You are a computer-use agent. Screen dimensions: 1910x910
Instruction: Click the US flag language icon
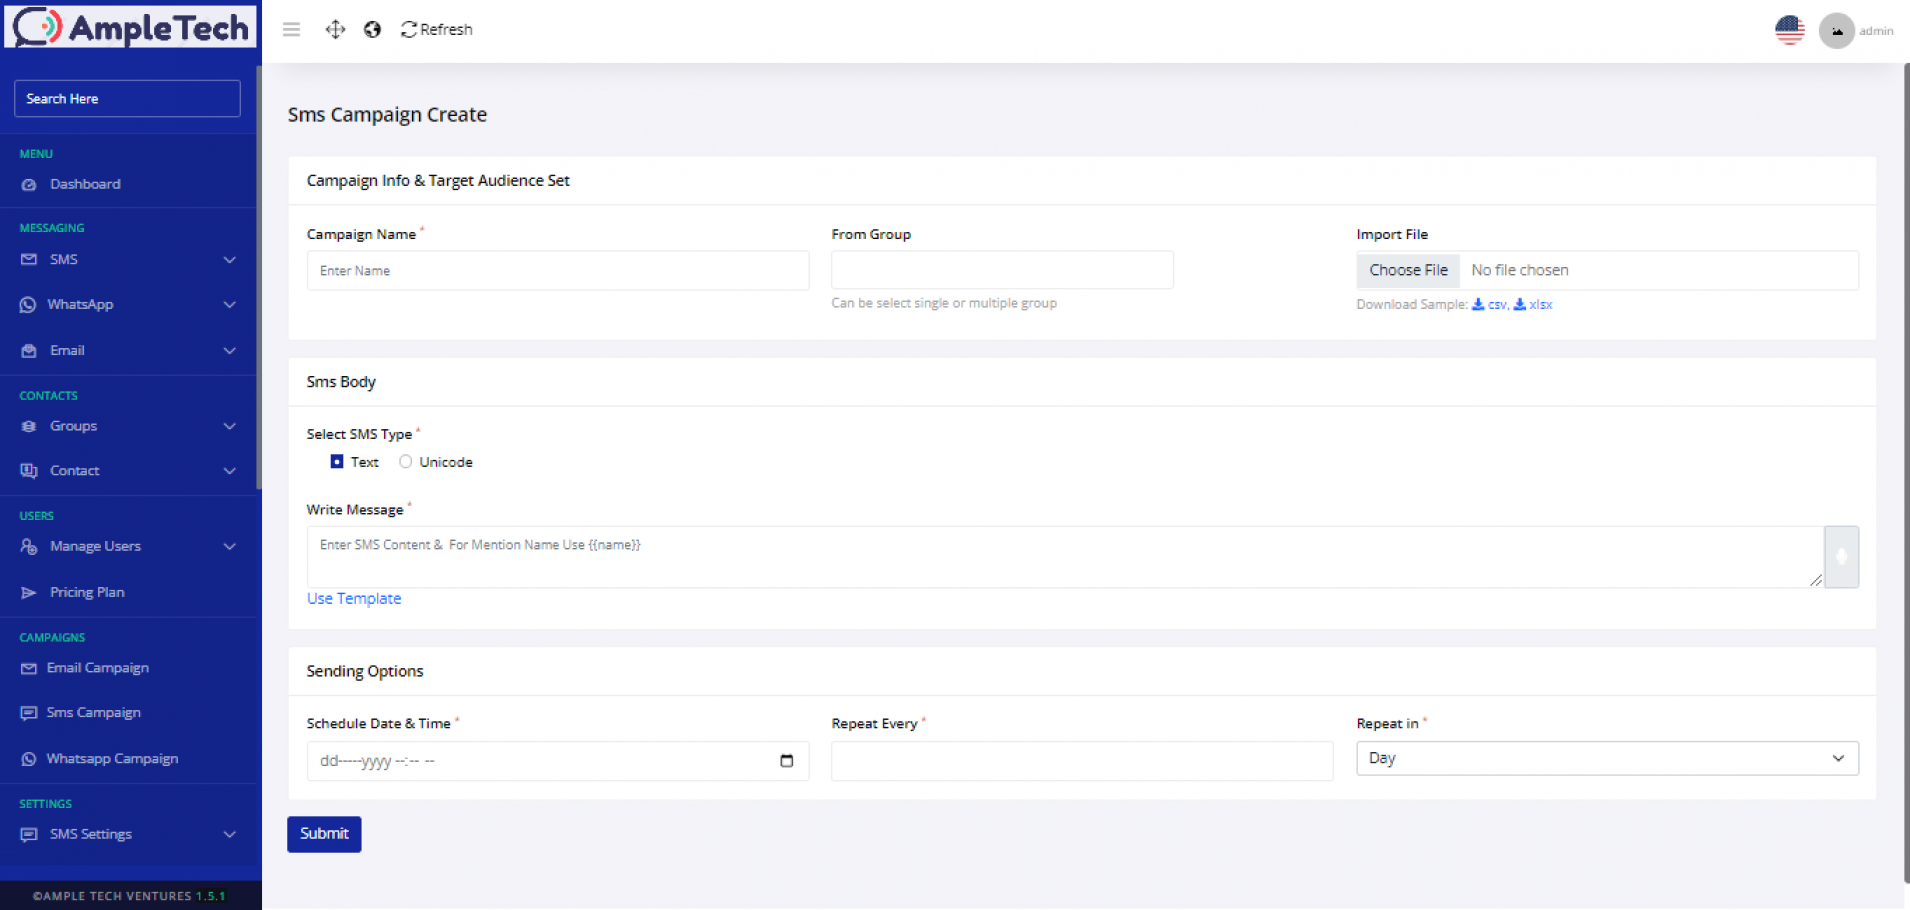pyautogui.click(x=1789, y=30)
